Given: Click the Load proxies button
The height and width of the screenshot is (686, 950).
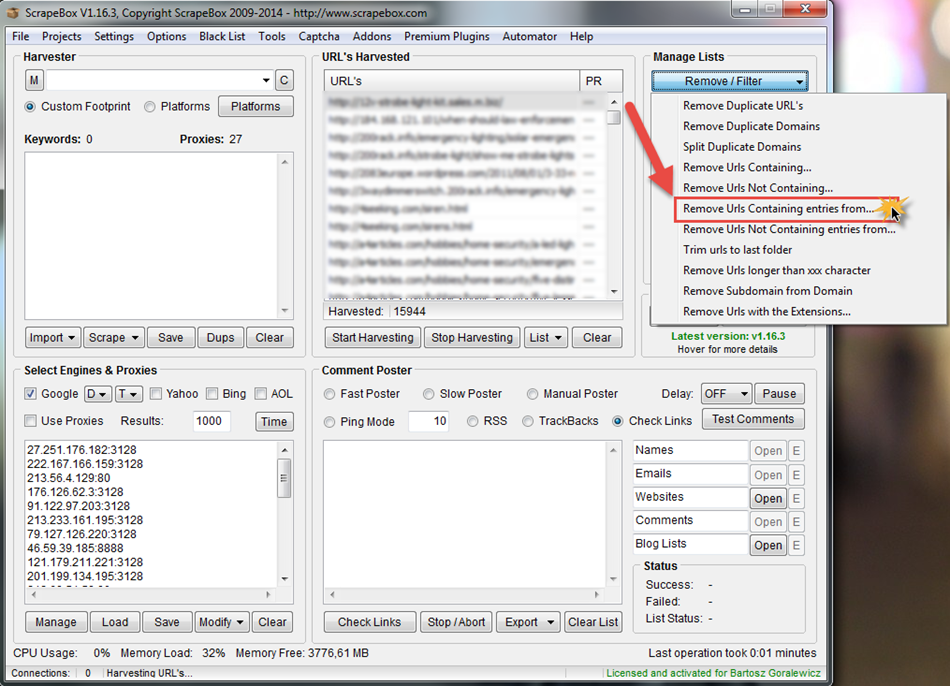Looking at the screenshot, I should (115, 622).
